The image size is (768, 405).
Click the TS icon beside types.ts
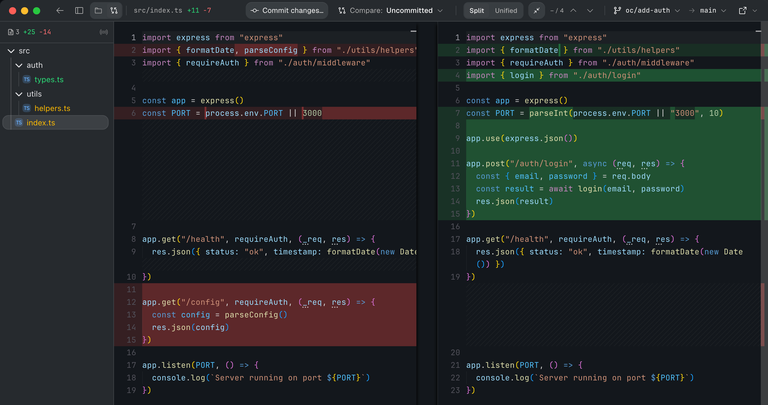27,79
